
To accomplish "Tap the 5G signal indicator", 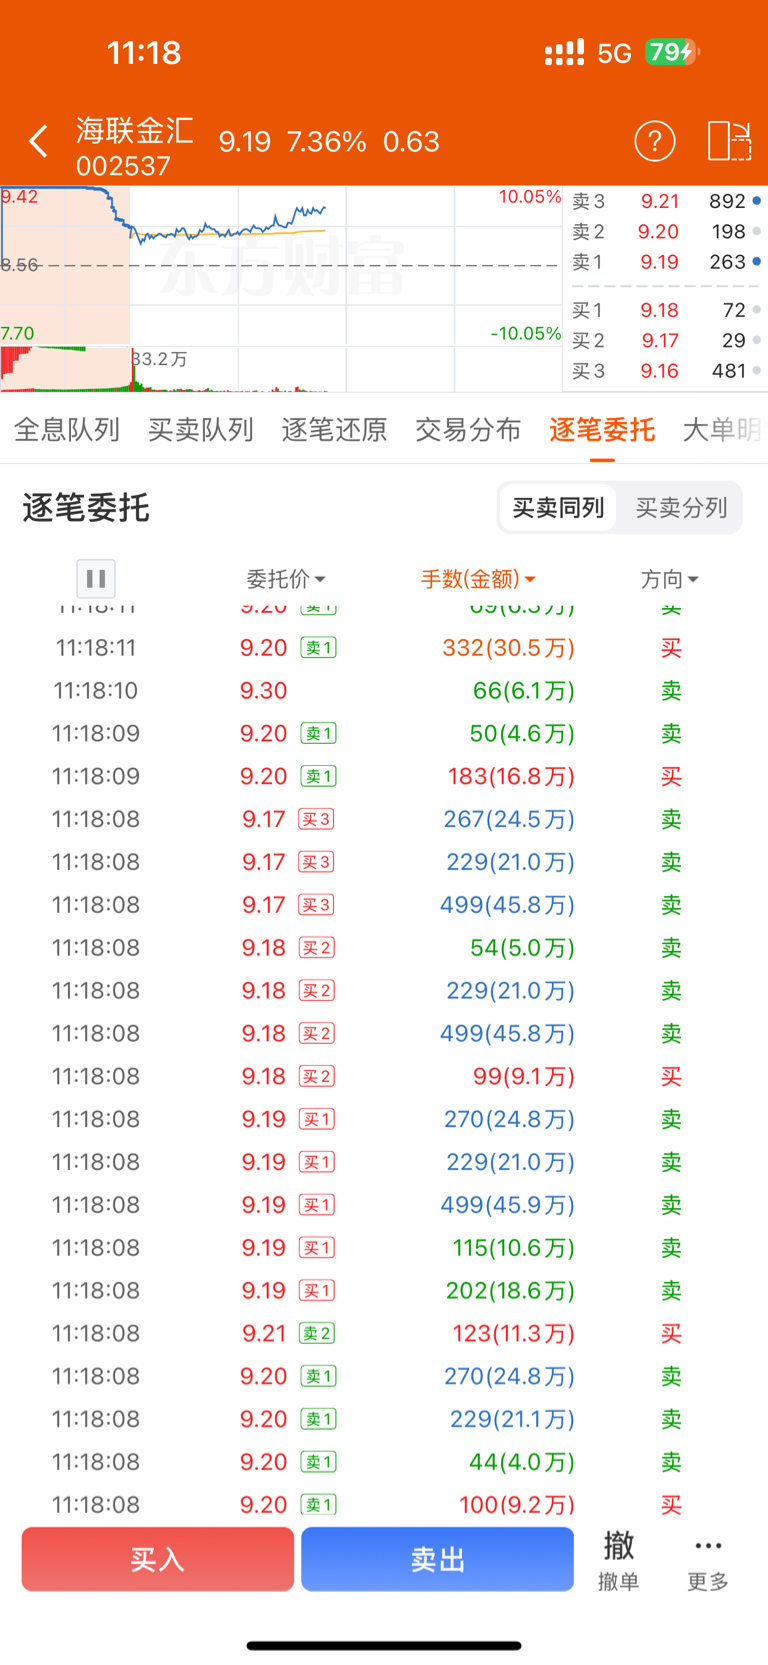I will point(615,54).
